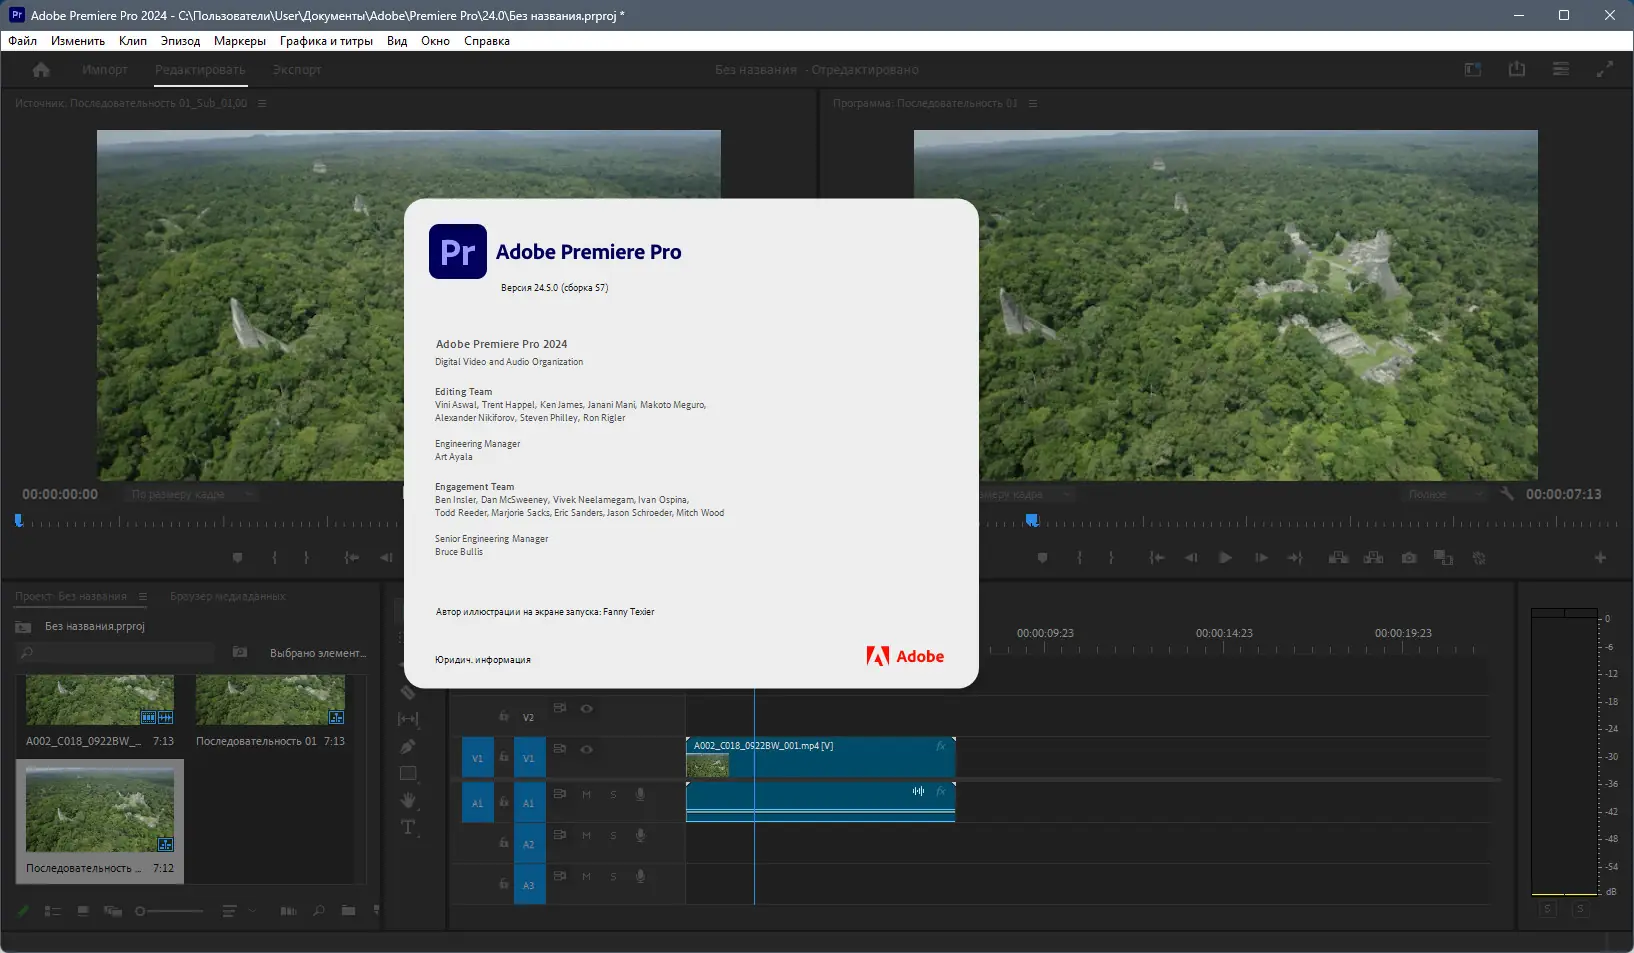Image resolution: width=1634 pixels, height=953 pixels.
Task: Click the Юридич. информация link
Action: point(483,659)
